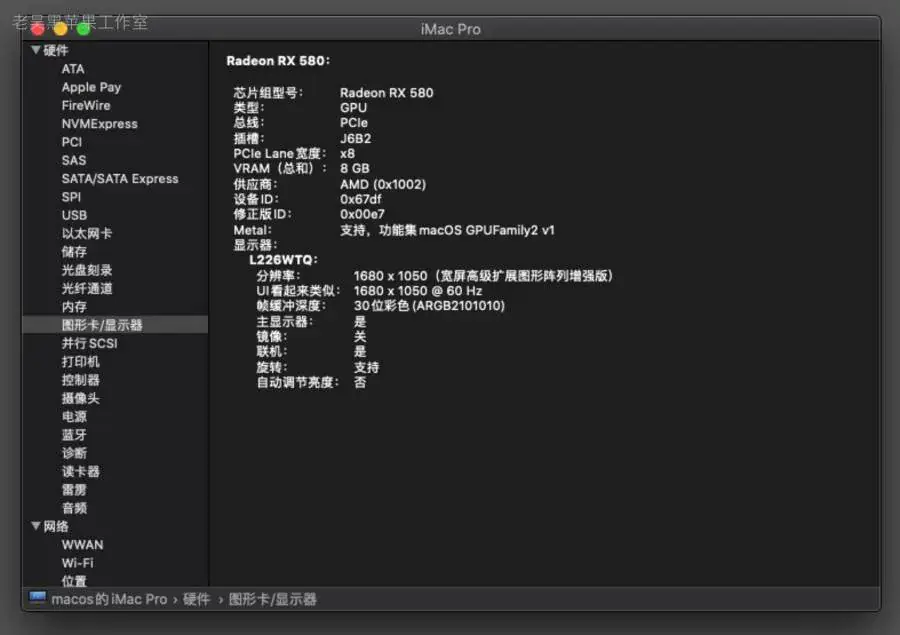Open 音频 sidebar entry

click(x=74, y=508)
